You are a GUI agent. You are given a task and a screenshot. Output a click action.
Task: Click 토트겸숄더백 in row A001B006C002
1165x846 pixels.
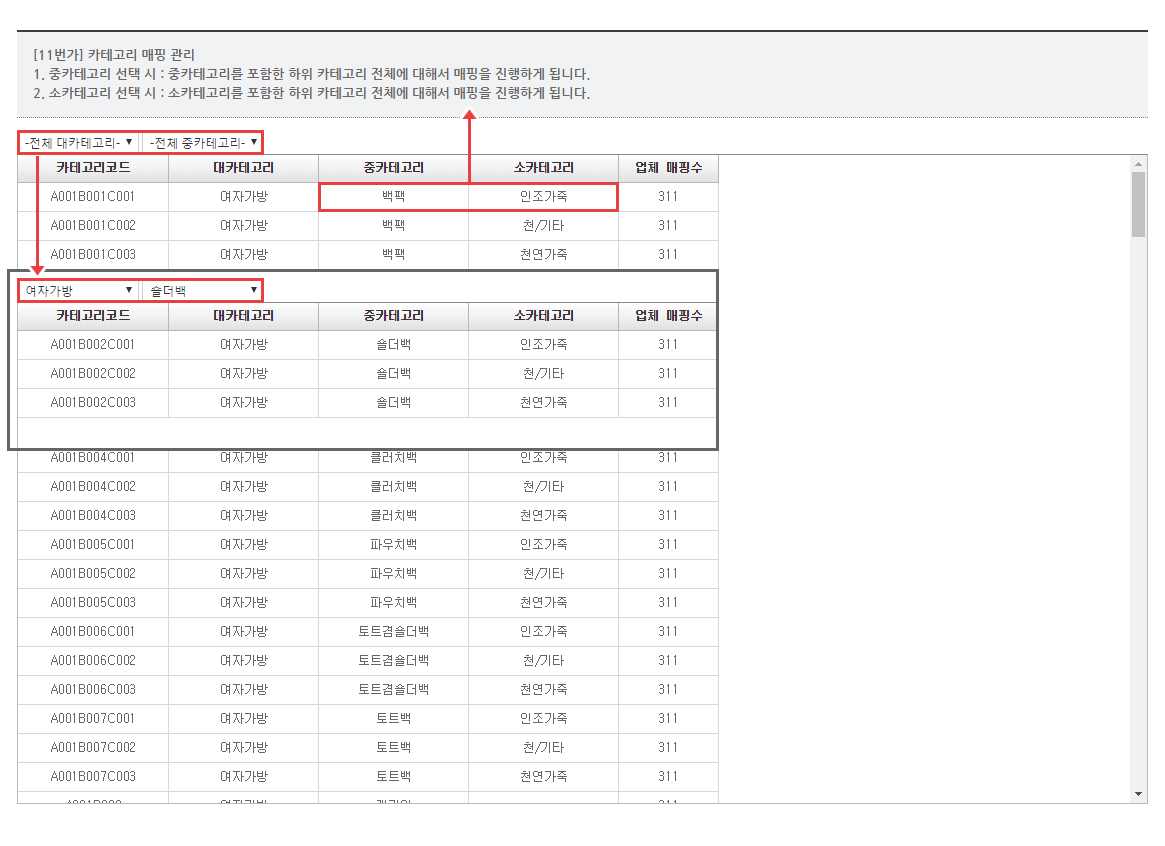pos(393,661)
